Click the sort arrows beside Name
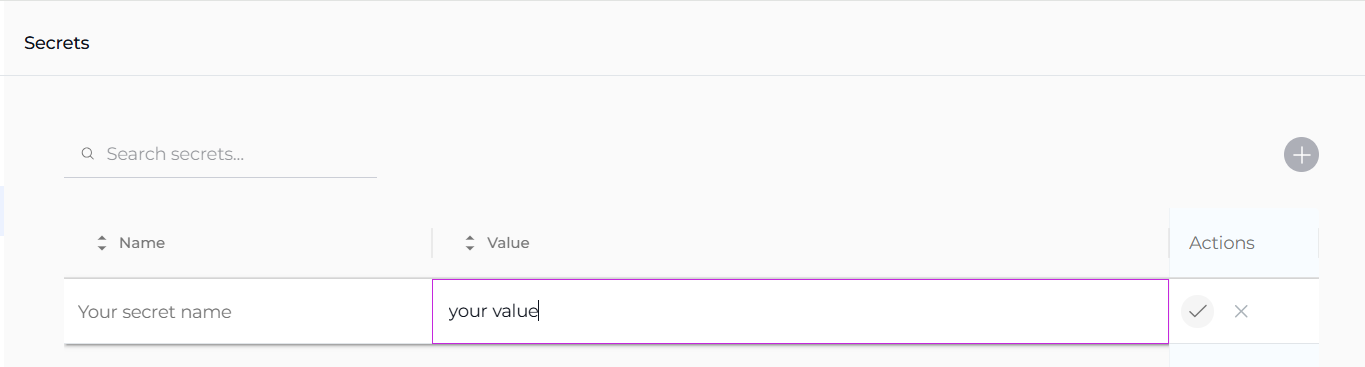The height and width of the screenshot is (367, 1365). coord(101,243)
